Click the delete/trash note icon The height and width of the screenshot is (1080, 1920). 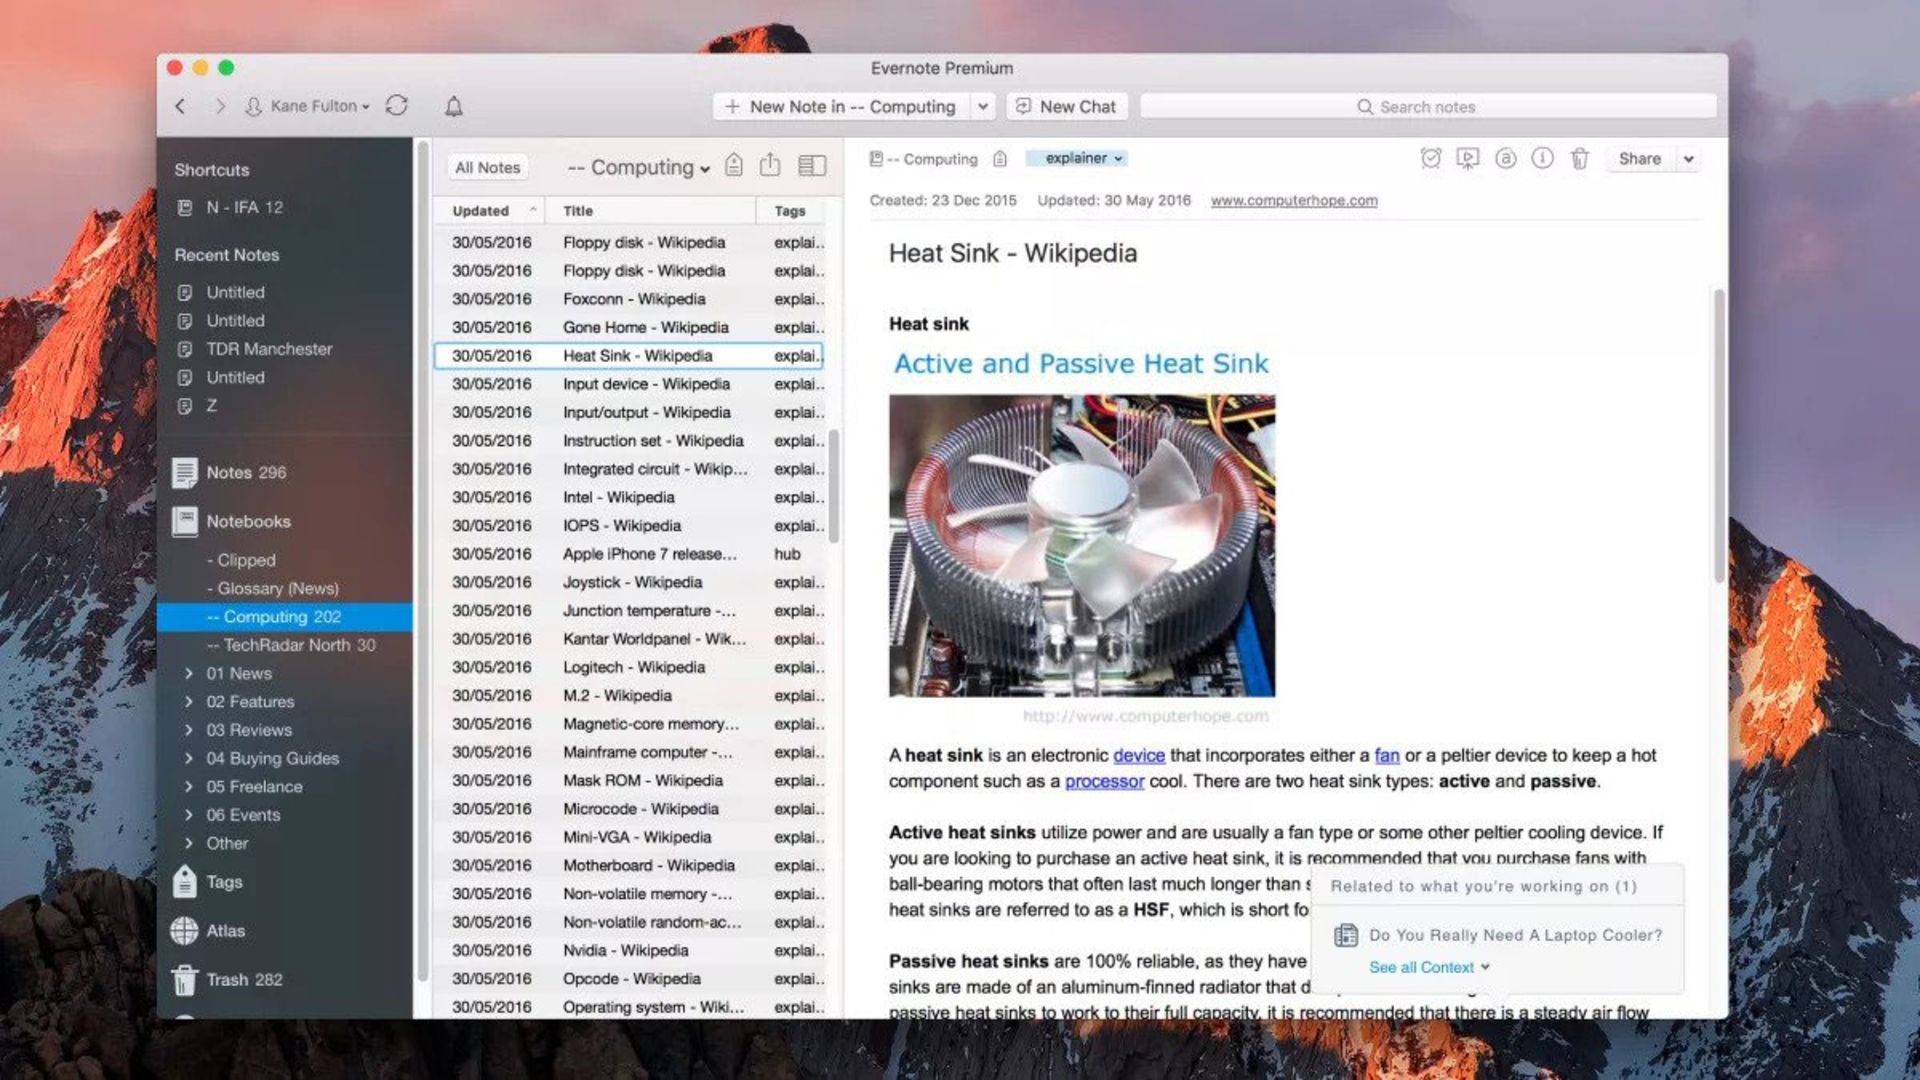tap(1577, 158)
